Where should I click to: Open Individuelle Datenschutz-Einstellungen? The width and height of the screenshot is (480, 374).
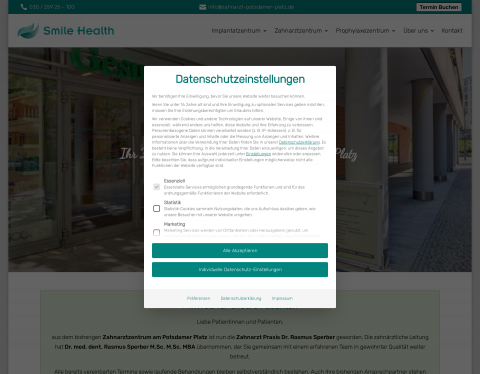[240, 269]
